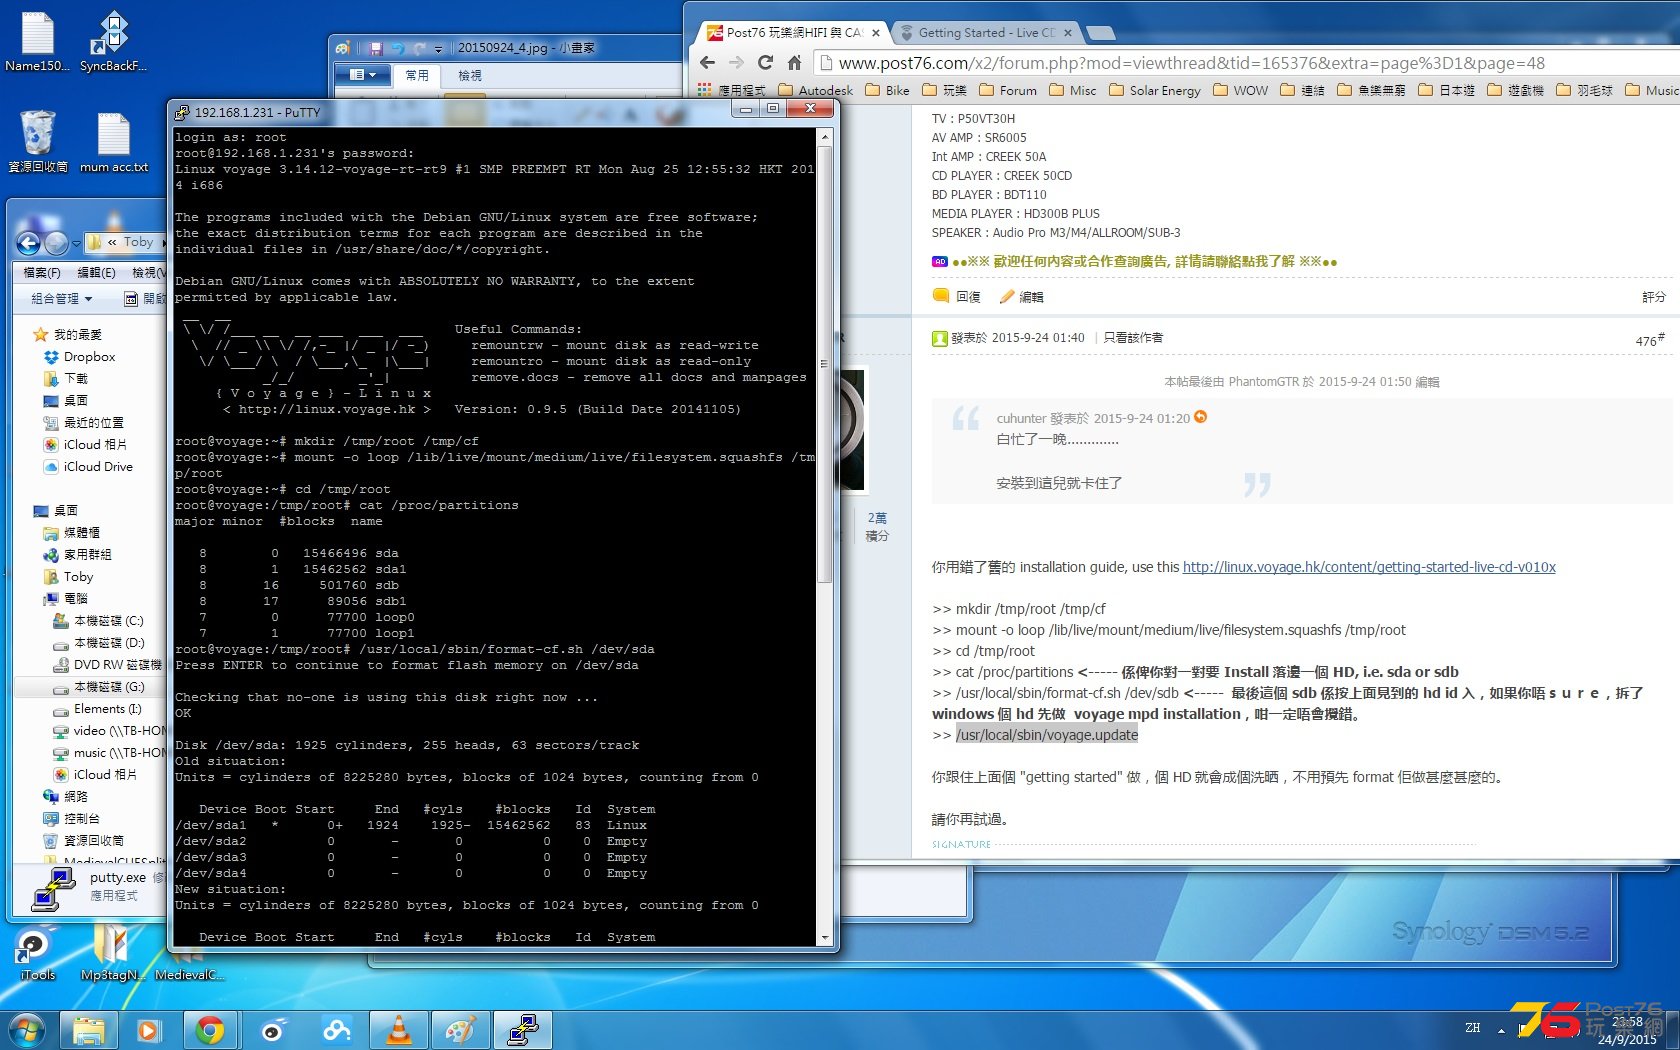1680x1050 pixels.
Task: Open Paint's Quick Access Toolbar customize arrow
Action: [438, 48]
